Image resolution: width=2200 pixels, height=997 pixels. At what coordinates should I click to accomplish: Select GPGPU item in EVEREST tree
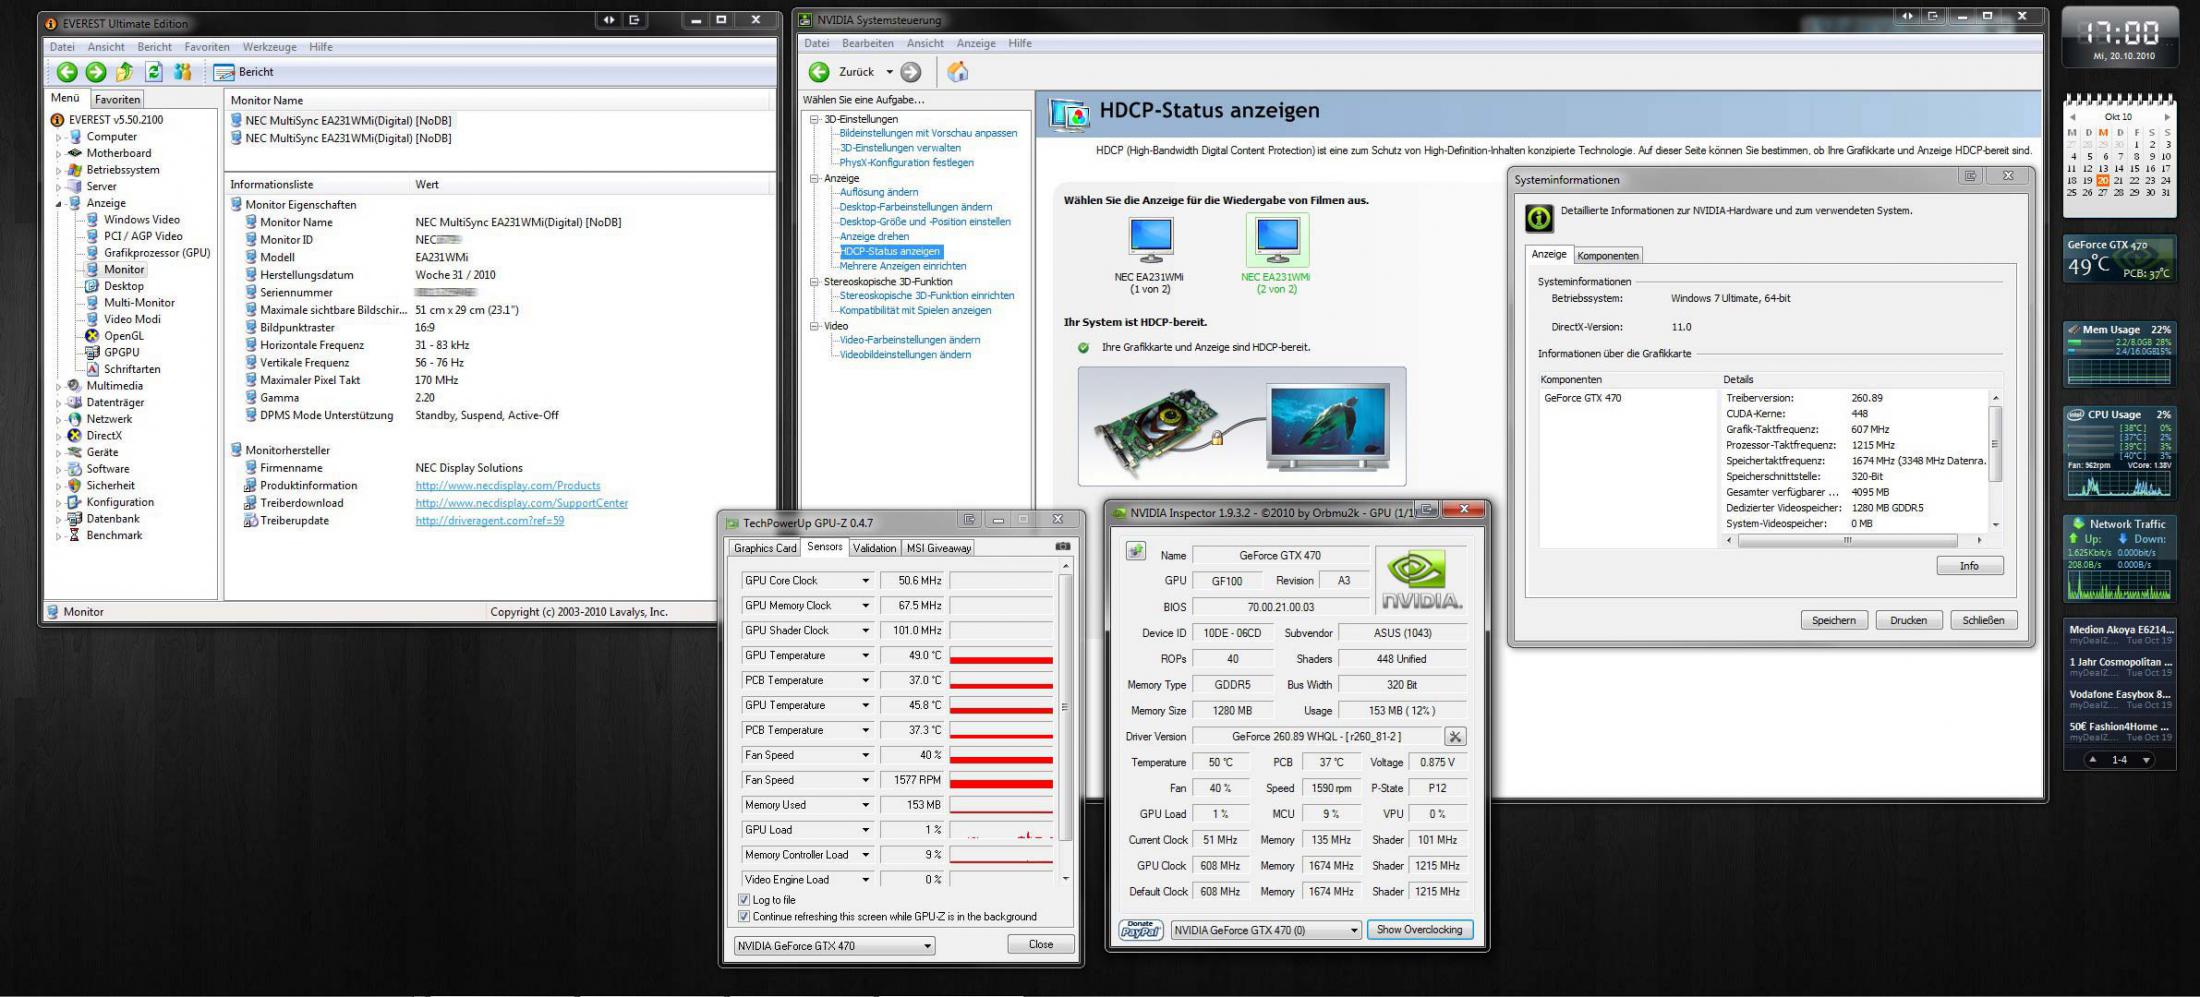click(x=121, y=352)
